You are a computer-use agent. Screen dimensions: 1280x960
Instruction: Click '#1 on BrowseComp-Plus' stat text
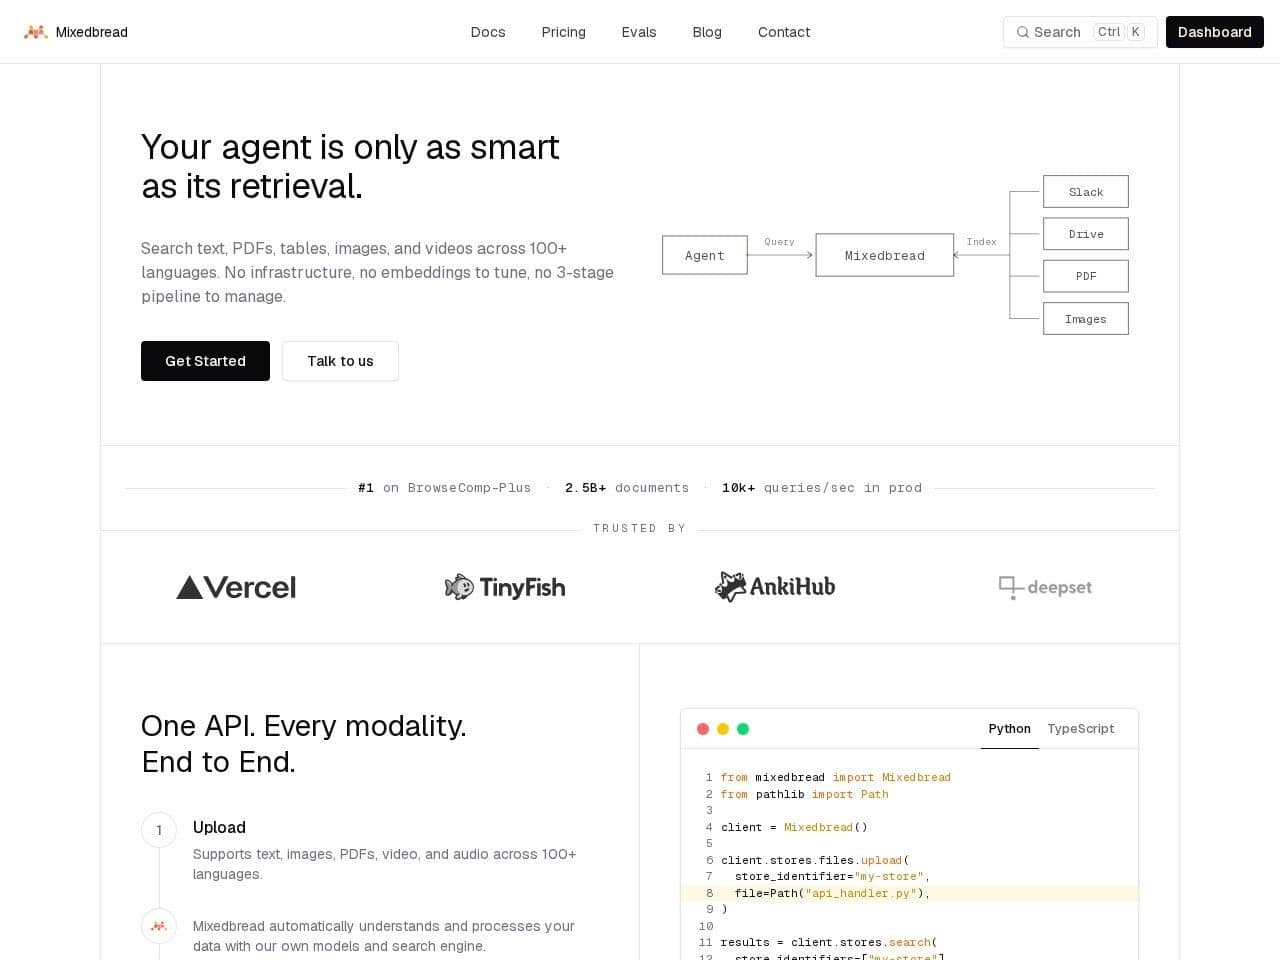pos(445,488)
